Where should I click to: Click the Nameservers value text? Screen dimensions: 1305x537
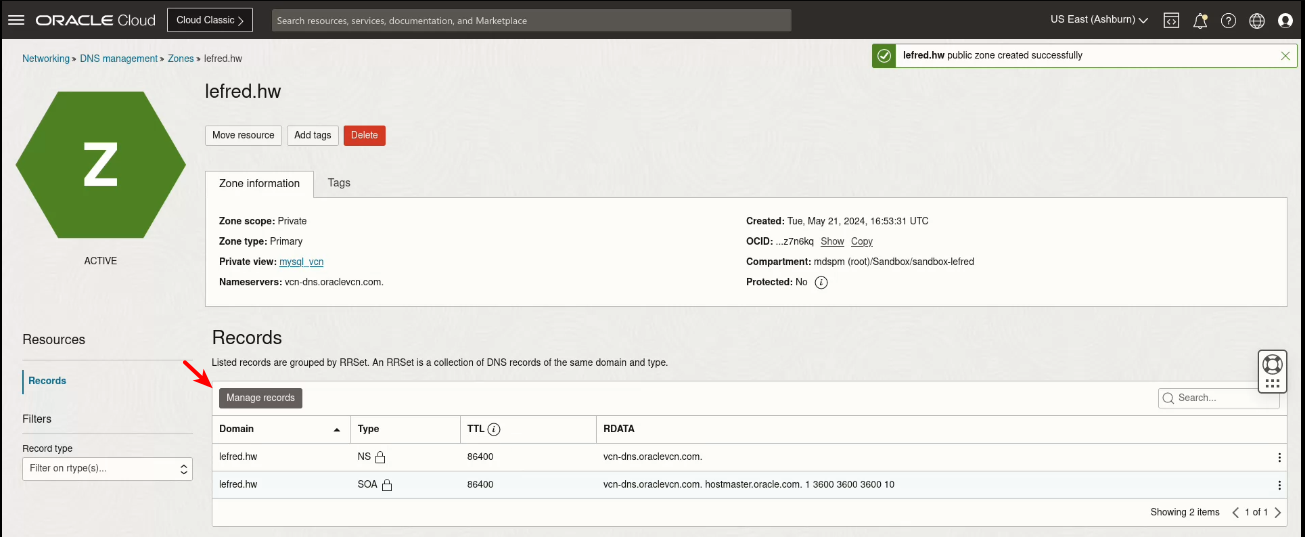334,282
